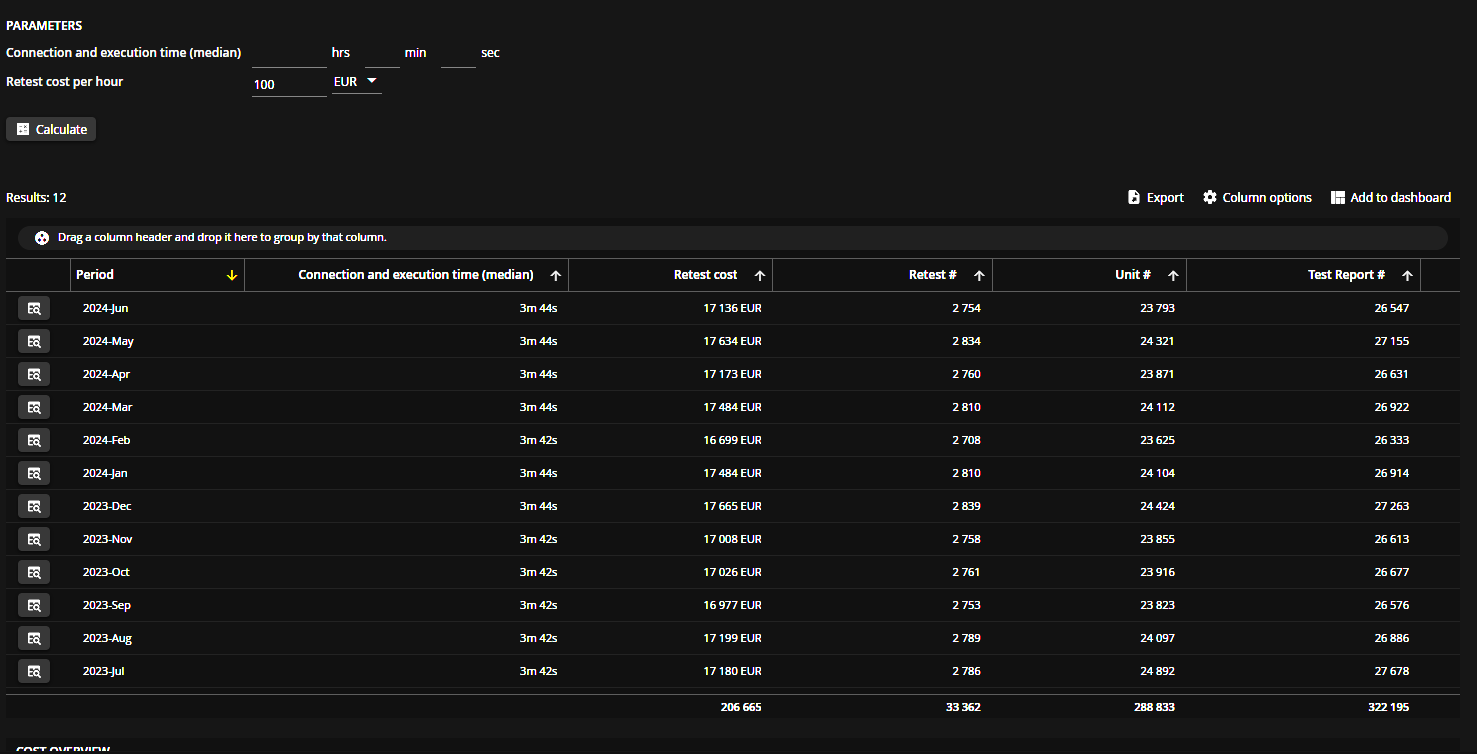Open details icon for 2024-Jun row
1477x754 pixels.
click(x=34, y=308)
